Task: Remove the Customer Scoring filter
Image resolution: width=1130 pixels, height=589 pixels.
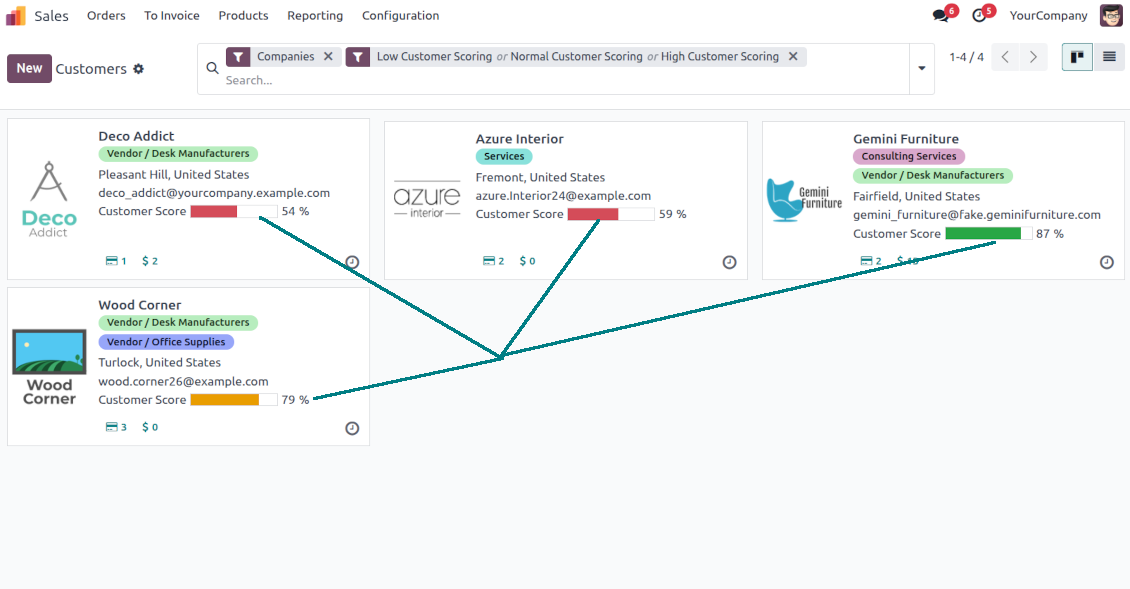Action: coord(793,57)
